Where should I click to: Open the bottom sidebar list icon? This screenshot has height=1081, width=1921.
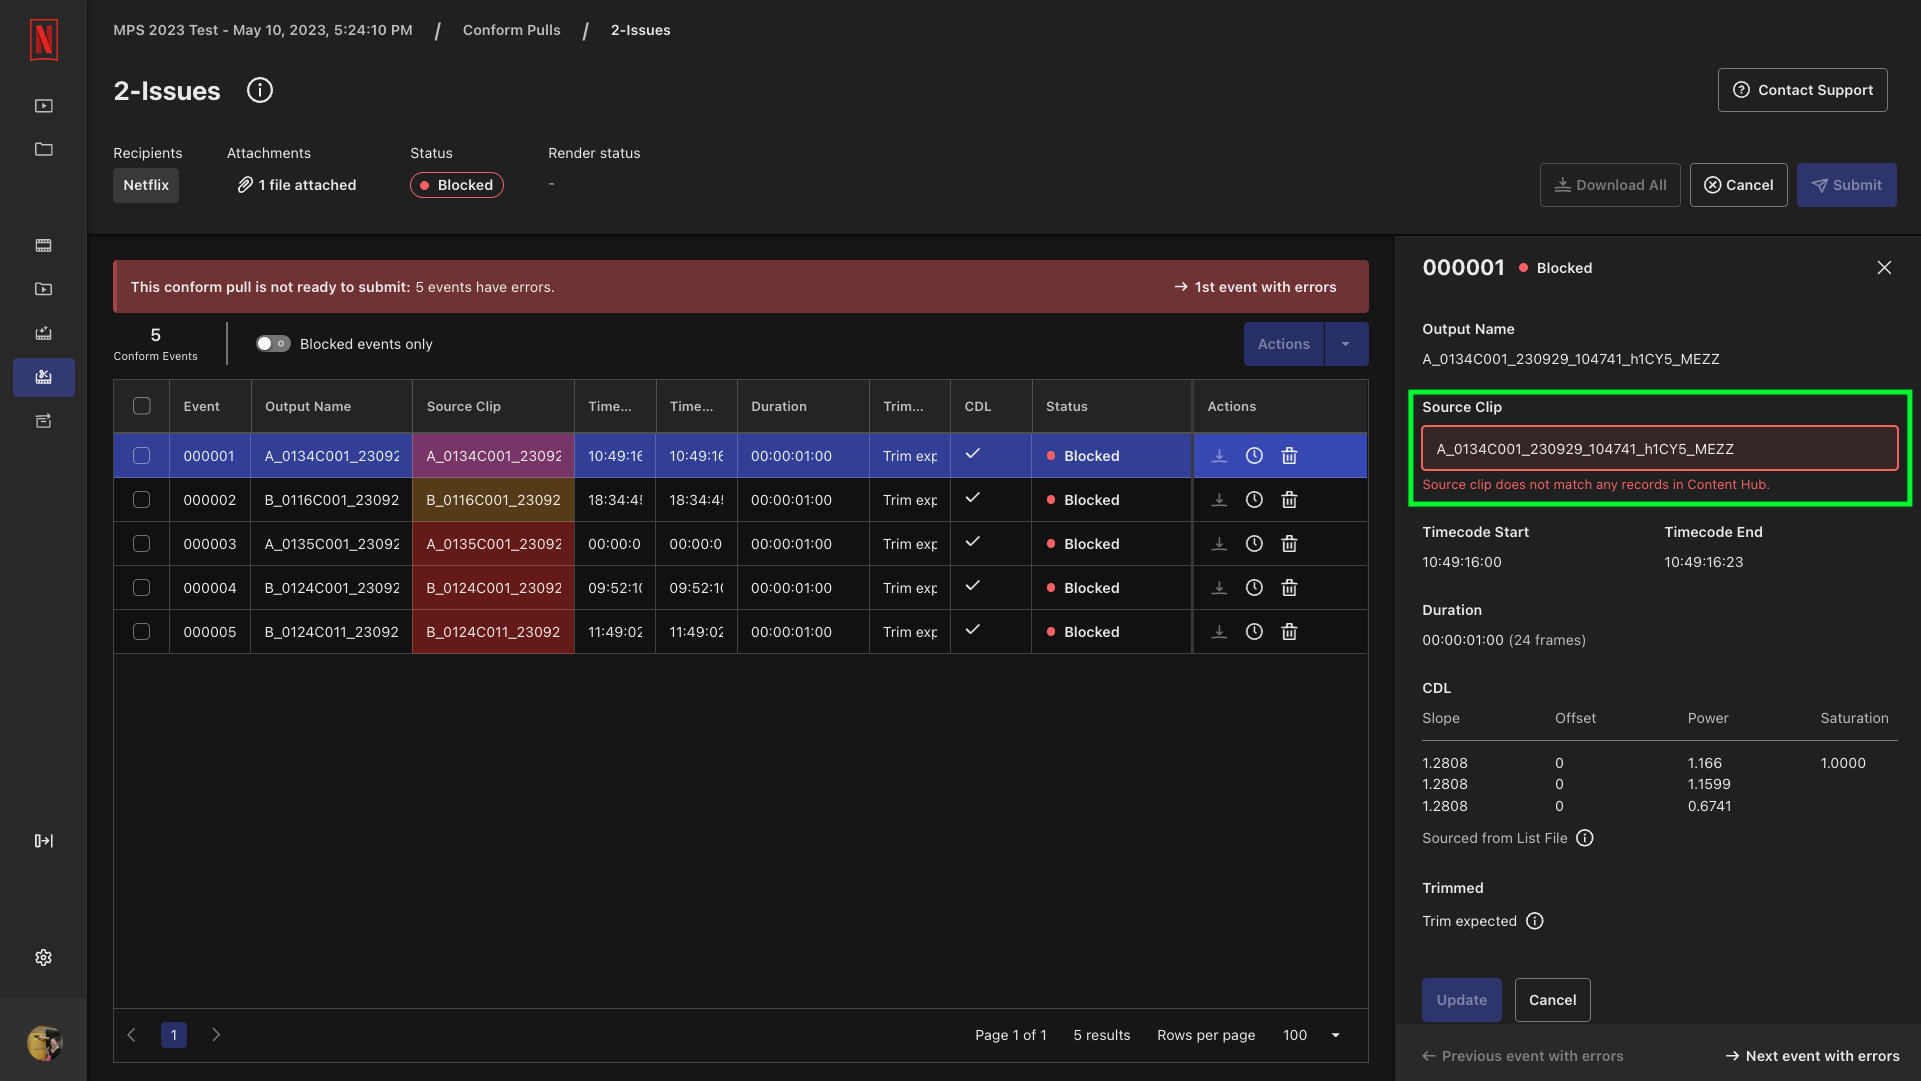43,421
